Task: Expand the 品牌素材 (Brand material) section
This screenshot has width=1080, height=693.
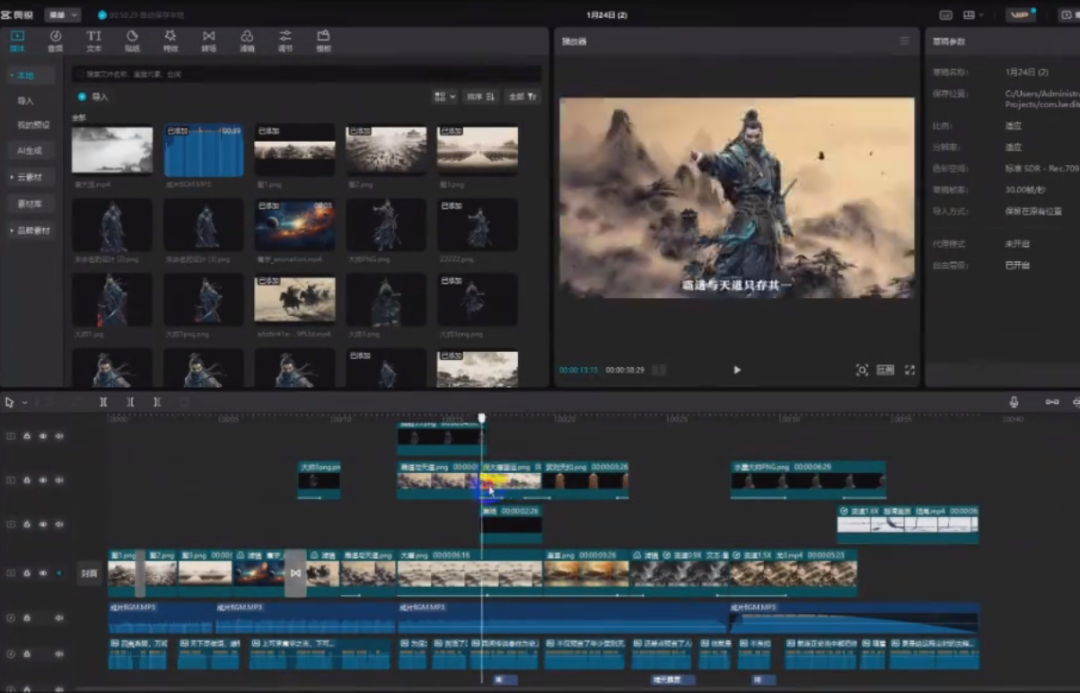Action: [30, 230]
